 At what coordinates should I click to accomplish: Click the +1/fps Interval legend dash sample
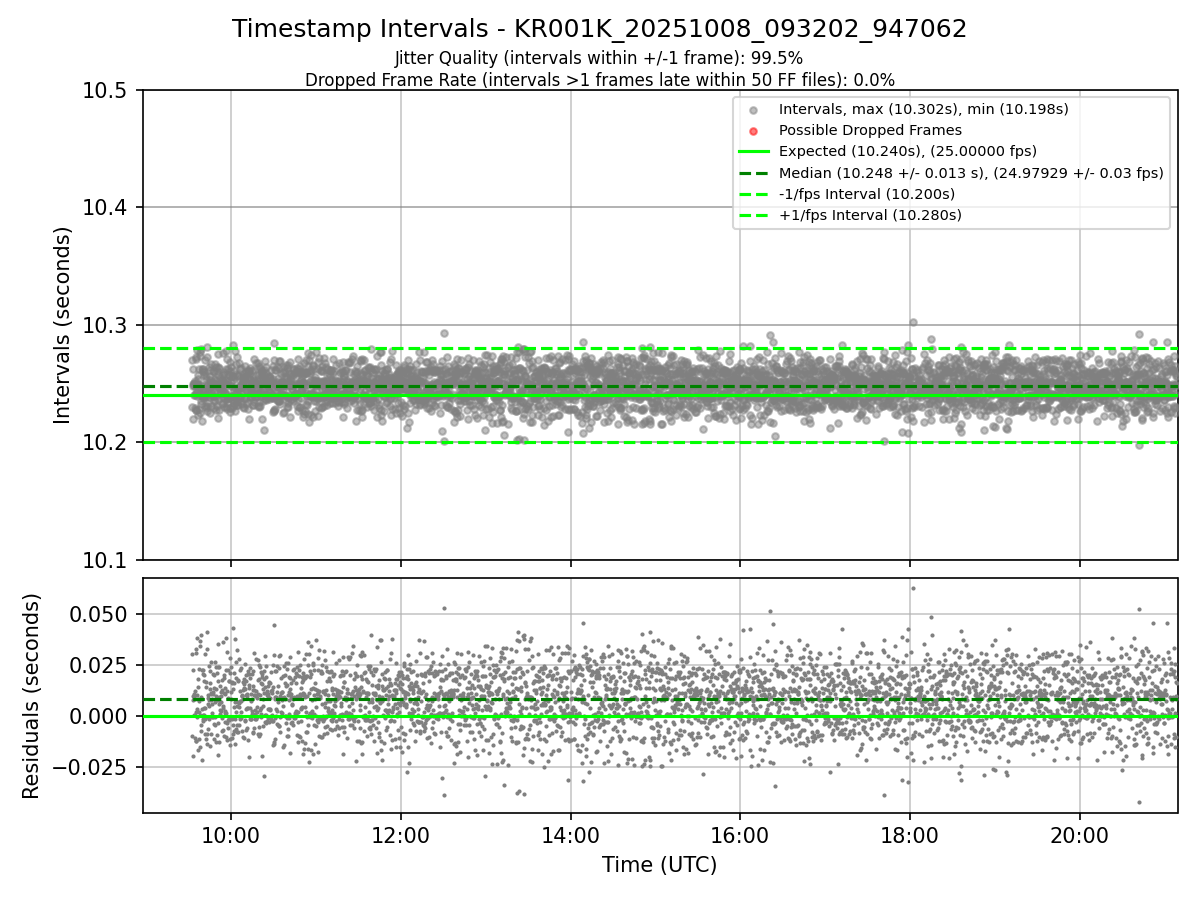click(753, 215)
